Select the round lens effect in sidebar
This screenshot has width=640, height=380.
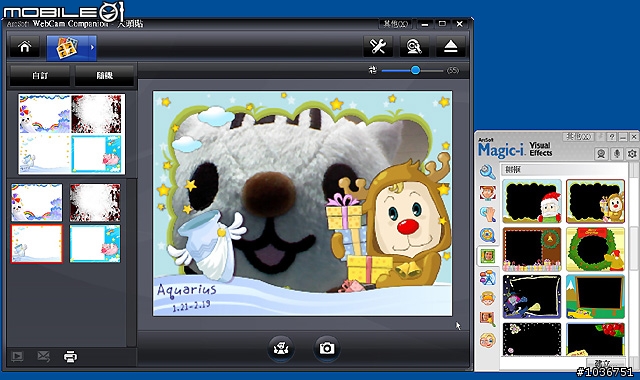[487, 235]
